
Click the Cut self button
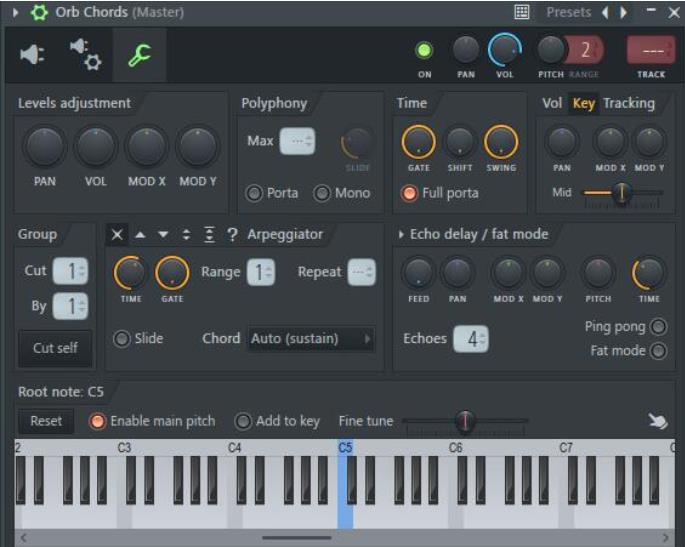pyautogui.click(x=55, y=348)
